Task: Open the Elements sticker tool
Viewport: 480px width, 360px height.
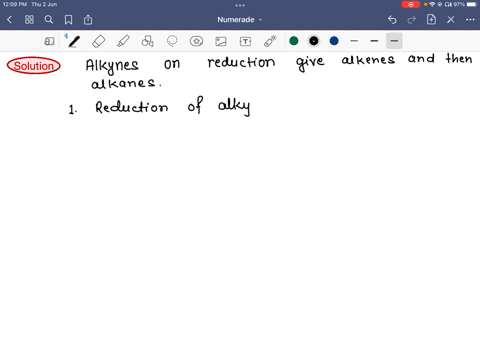Action: click(196, 41)
